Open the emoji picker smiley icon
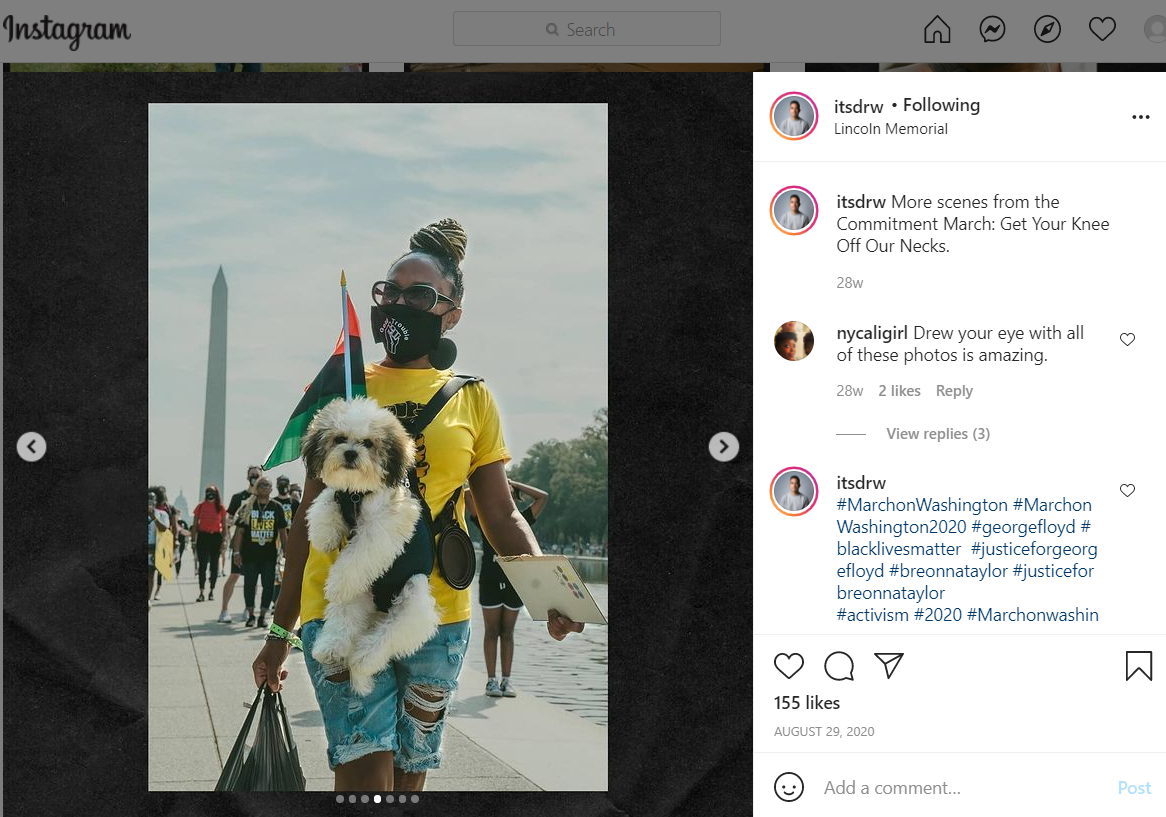1166x817 pixels. [789, 787]
